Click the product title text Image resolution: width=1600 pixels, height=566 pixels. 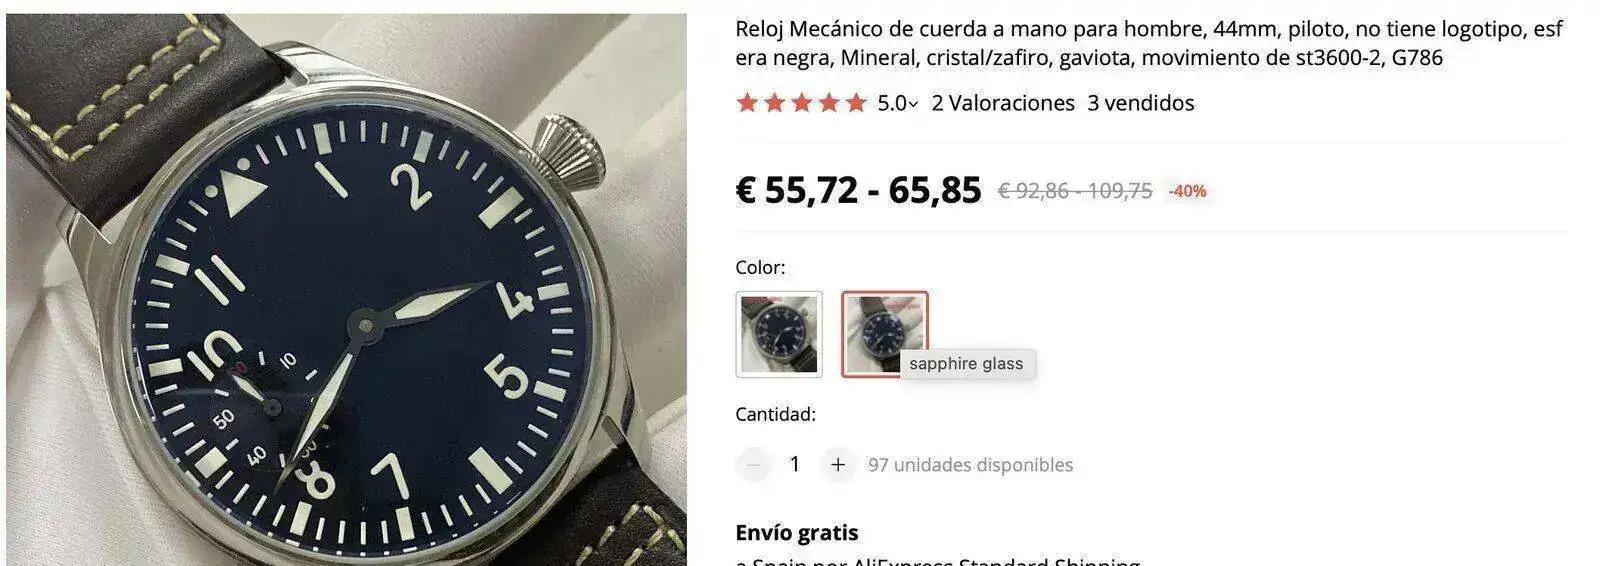click(1149, 43)
